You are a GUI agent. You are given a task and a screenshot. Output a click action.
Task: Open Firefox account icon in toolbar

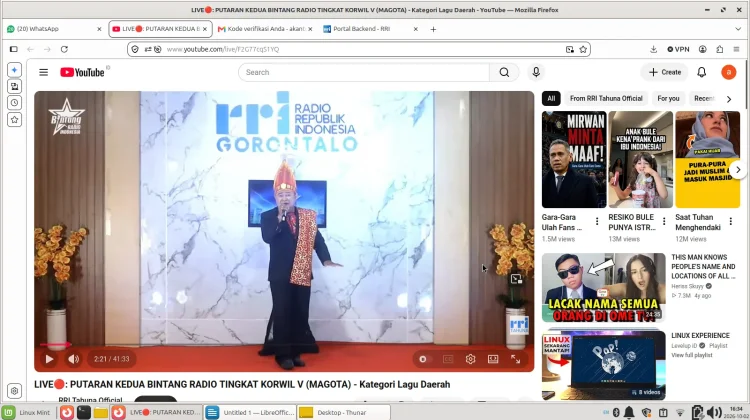pyautogui.click(x=703, y=49)
